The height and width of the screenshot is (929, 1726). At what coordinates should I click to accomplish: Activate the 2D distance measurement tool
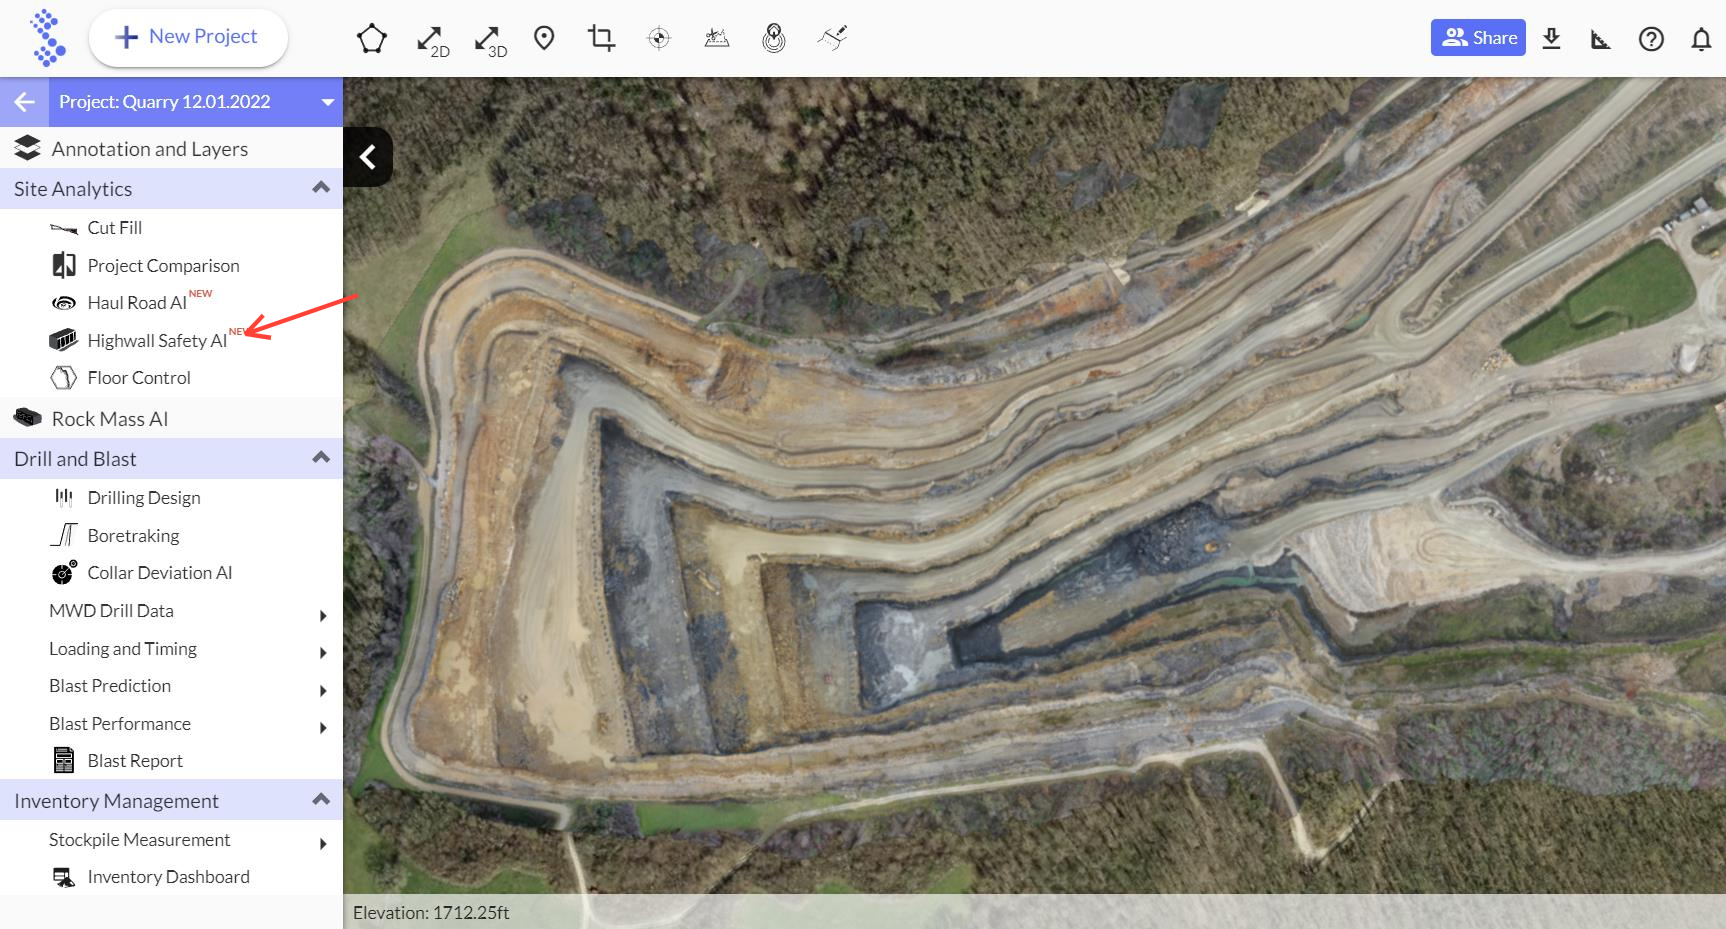tap(432, 41)
